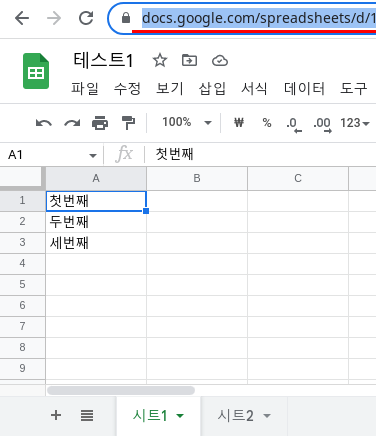
Task: Increase decimal places
Action: 322,125
